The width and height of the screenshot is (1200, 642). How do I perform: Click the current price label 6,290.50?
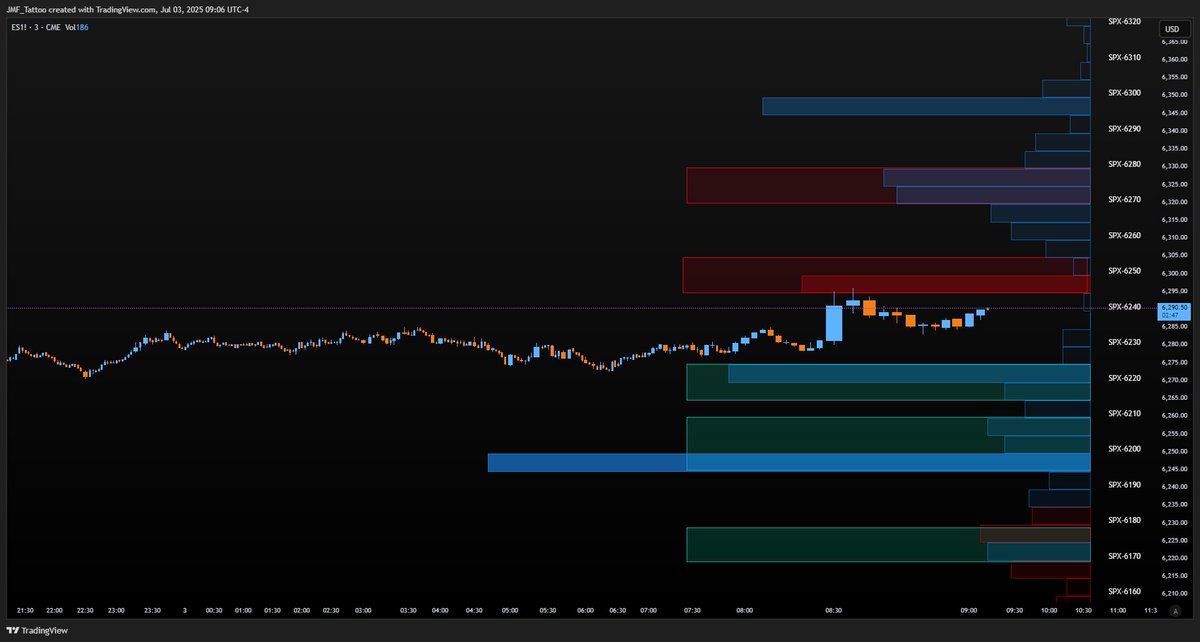(x=1172, y=310)
